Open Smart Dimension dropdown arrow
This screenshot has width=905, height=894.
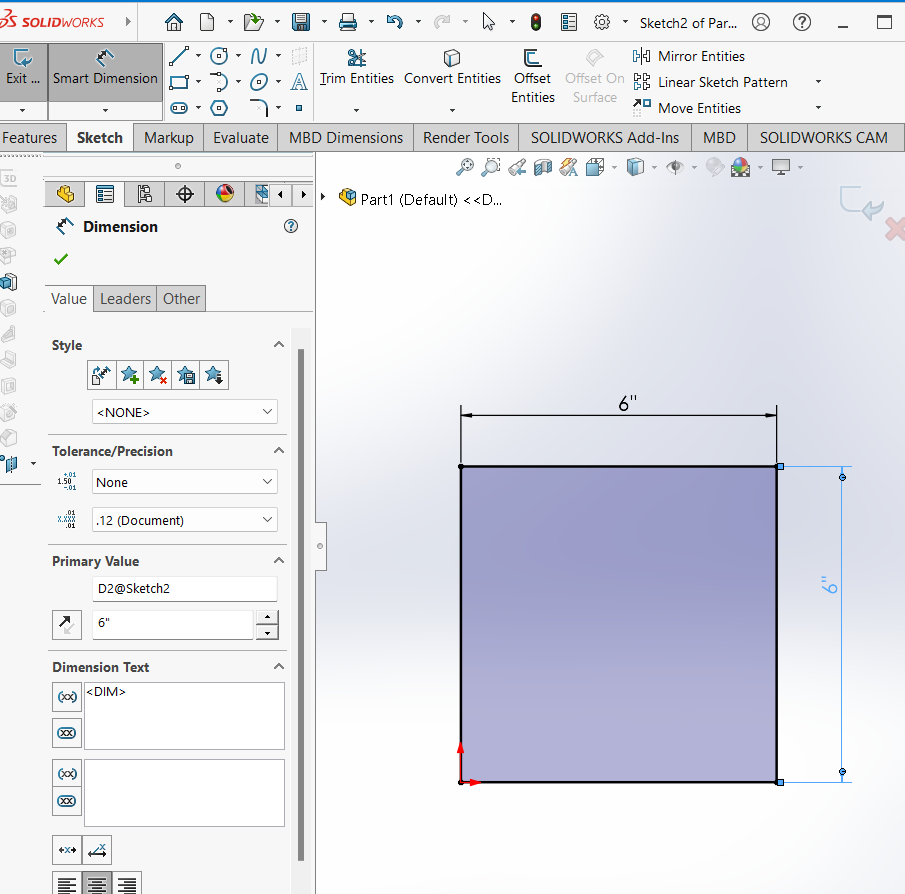[105, 110]
